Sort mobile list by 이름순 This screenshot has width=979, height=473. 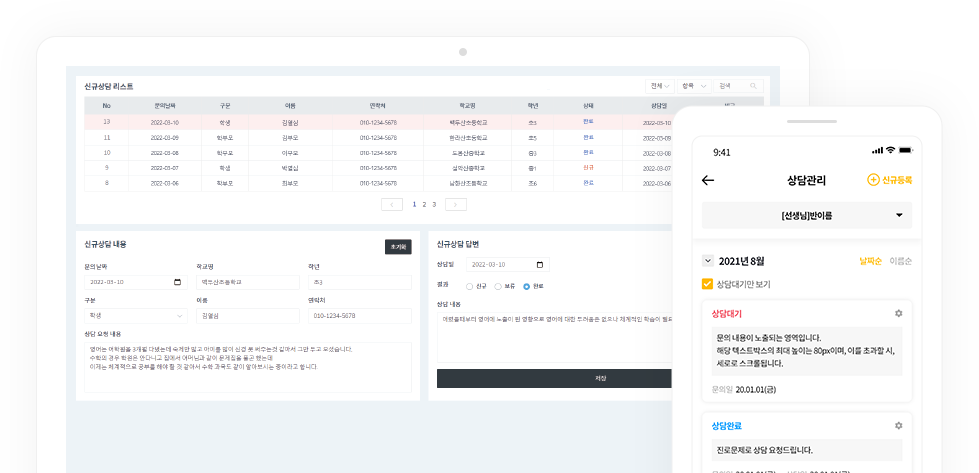[x=900, y=261]
